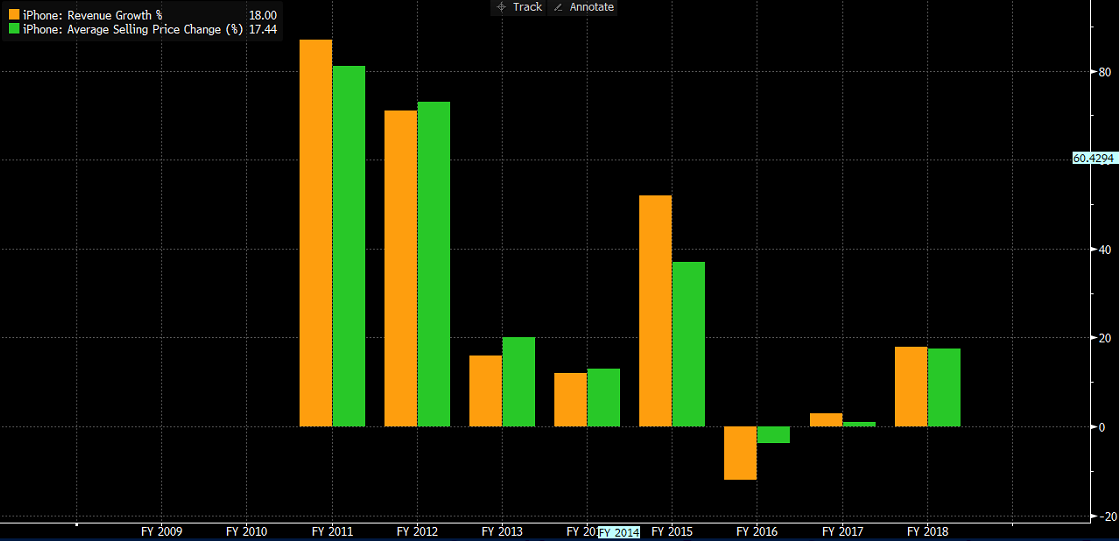Click the Track button label
The image size is (1120, 541).
pyautogui.click(x=528, y=7)
